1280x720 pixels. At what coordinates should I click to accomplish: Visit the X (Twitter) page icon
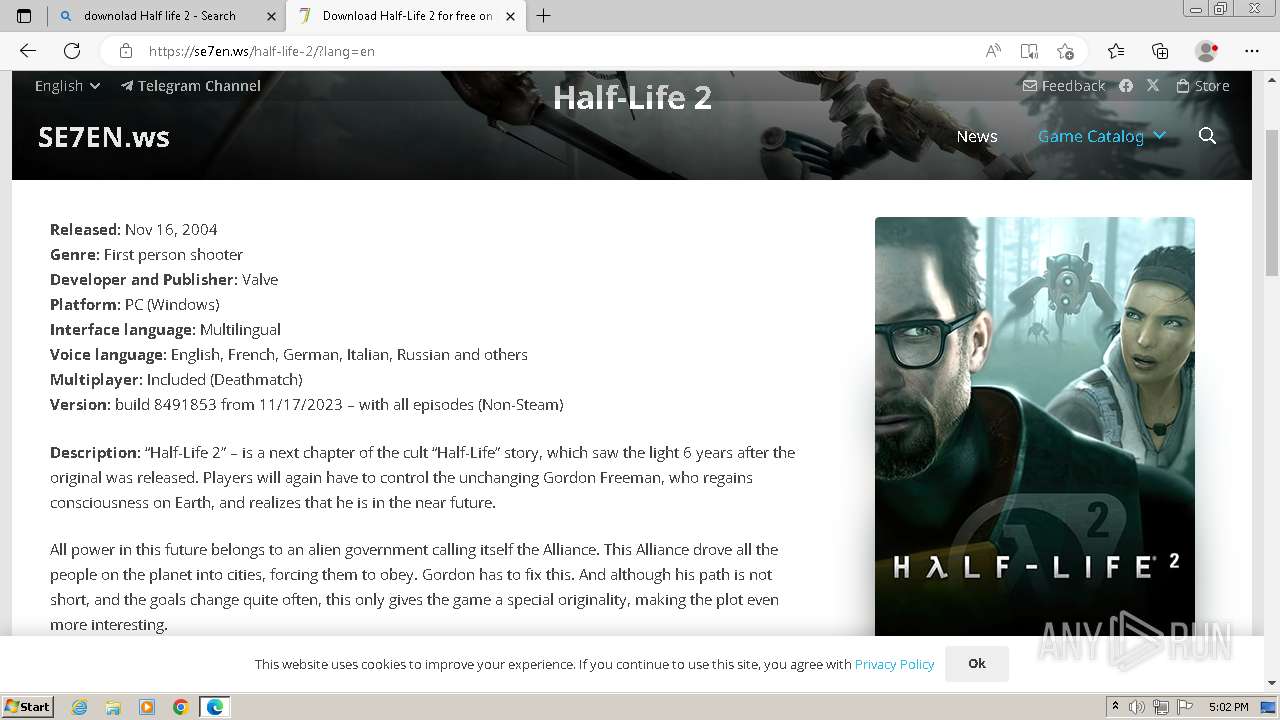tap(1153, 86)
